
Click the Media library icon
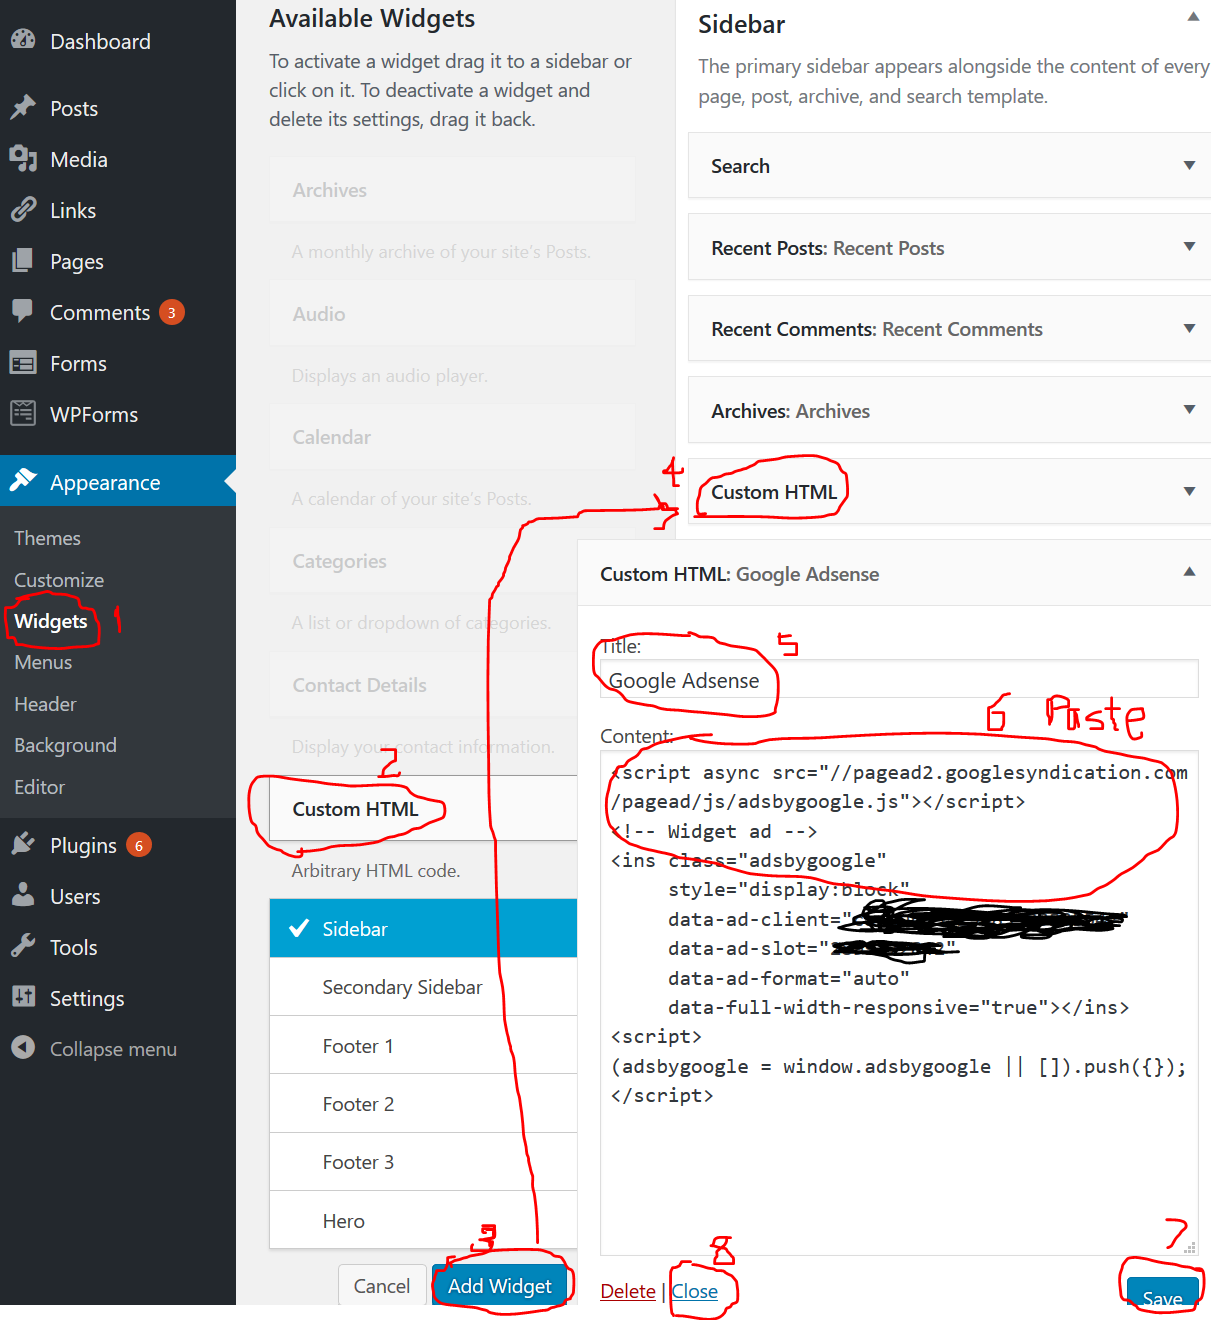click(x=23, y=159)
